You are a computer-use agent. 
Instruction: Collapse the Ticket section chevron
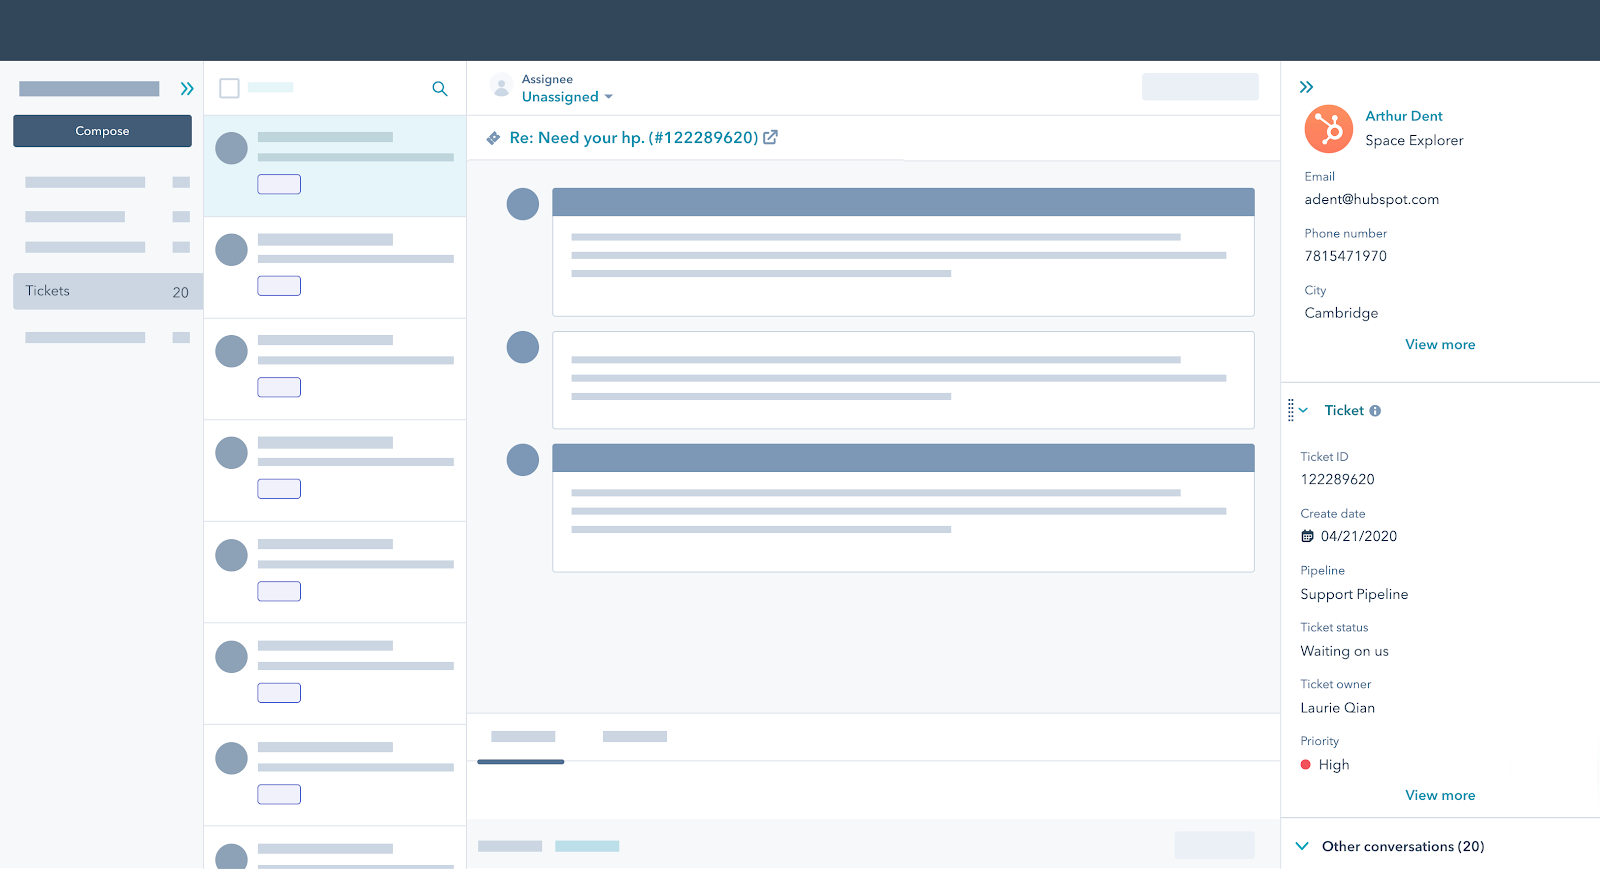tap(1304, 410)
